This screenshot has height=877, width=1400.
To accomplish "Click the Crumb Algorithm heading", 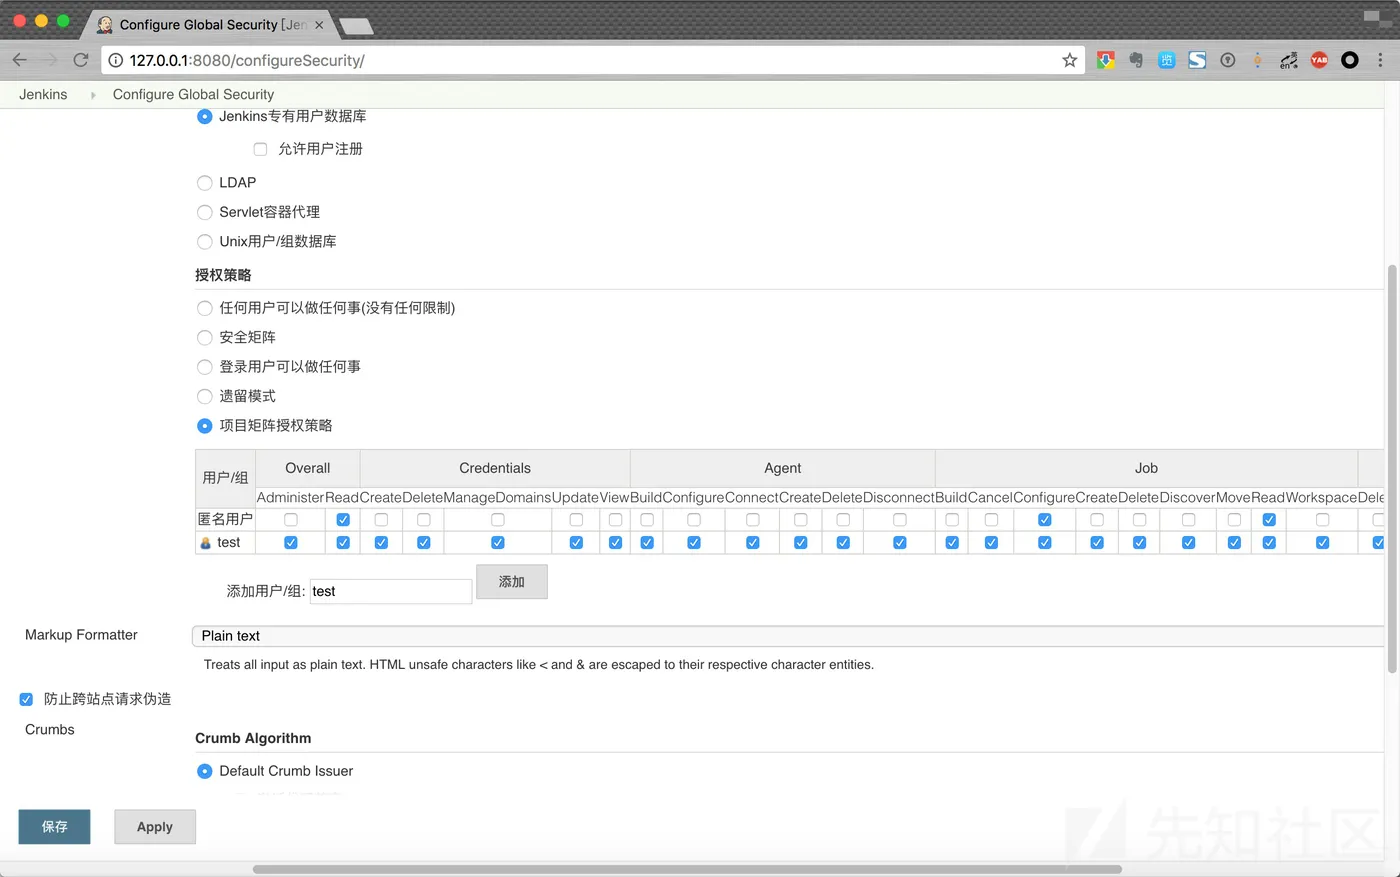I will (x=253, y=738).
